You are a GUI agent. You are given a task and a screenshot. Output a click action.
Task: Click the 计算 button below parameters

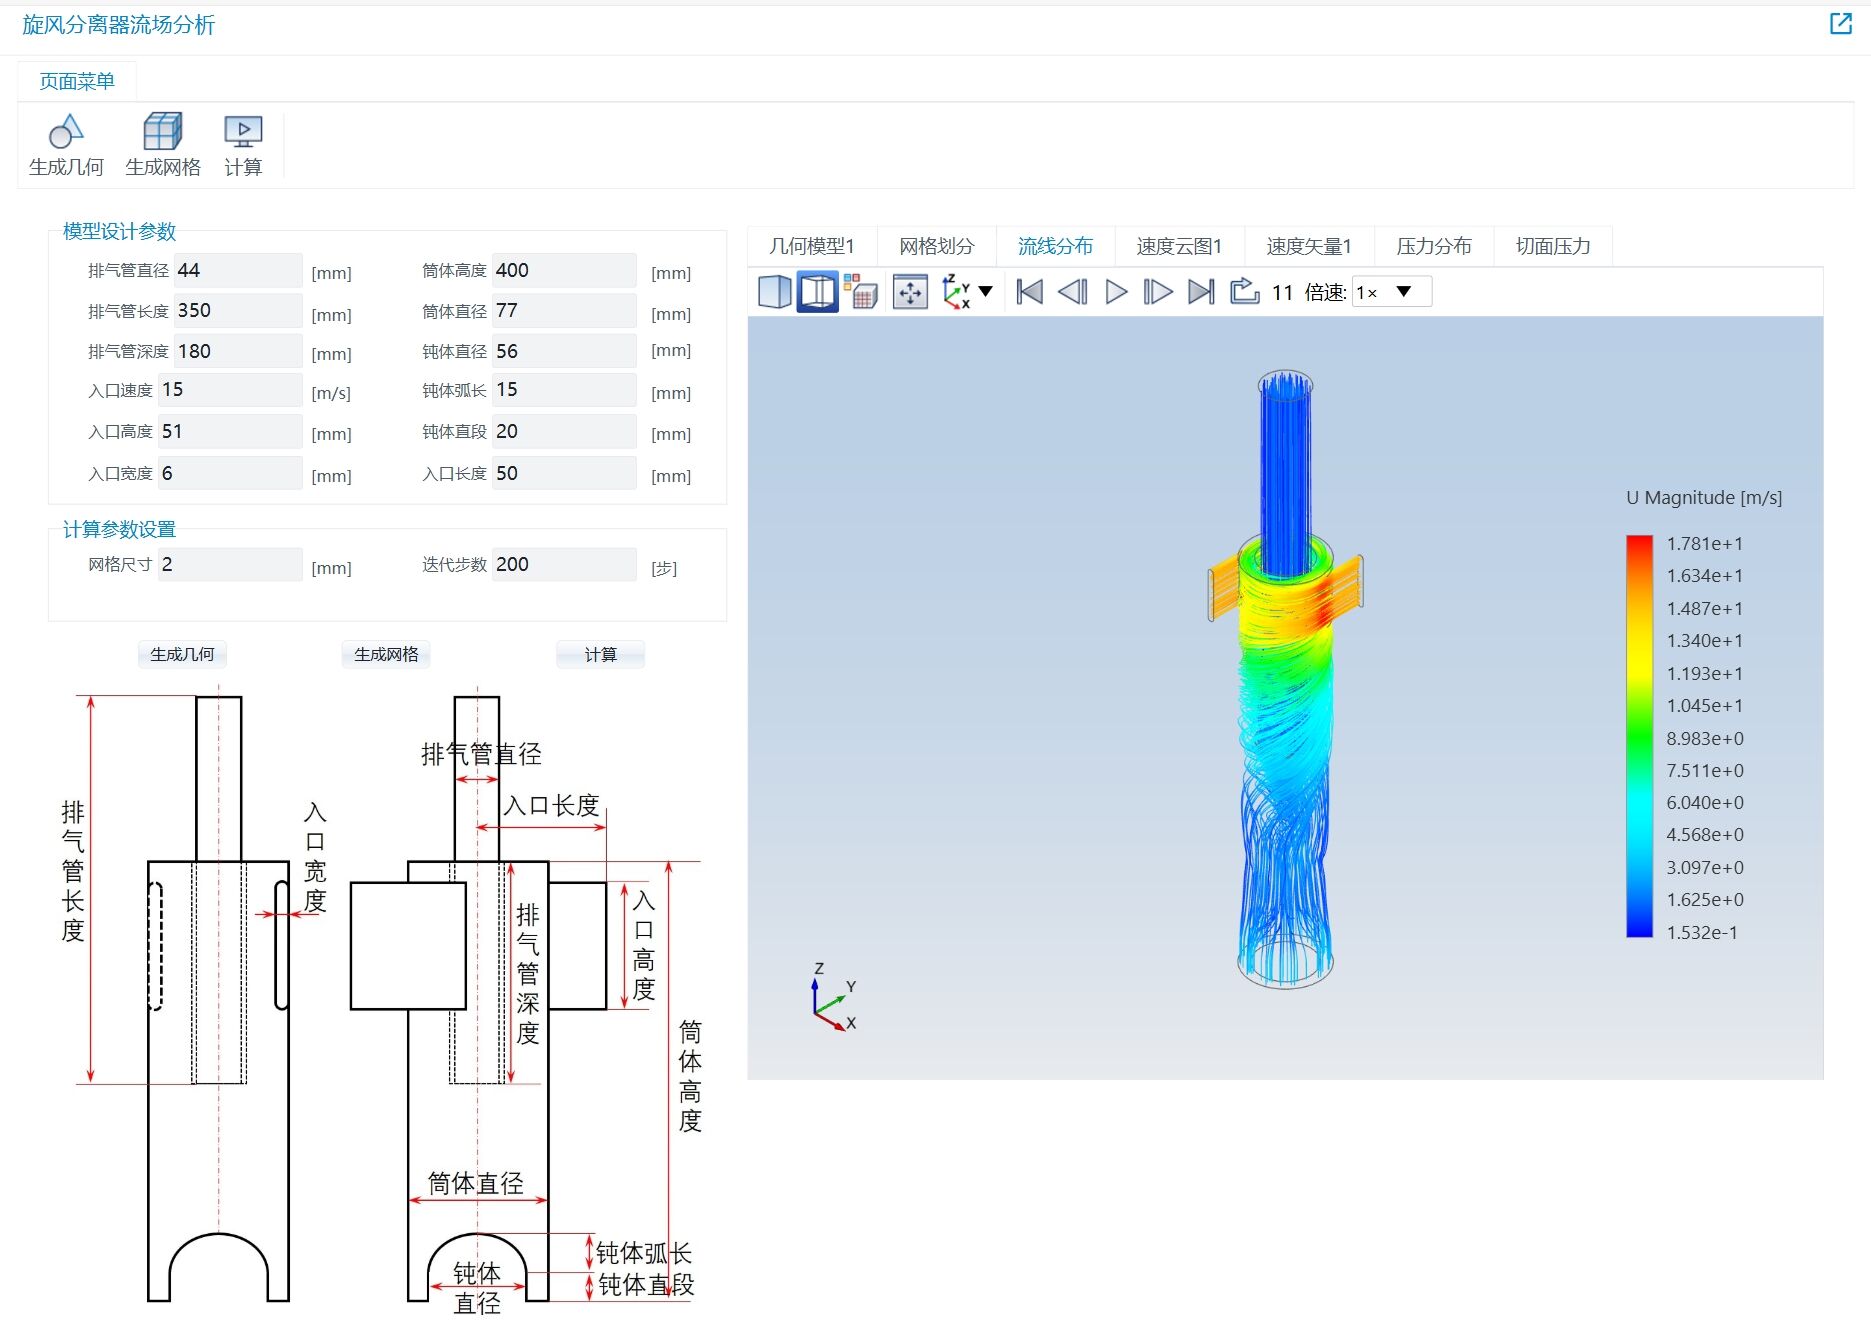600,654
